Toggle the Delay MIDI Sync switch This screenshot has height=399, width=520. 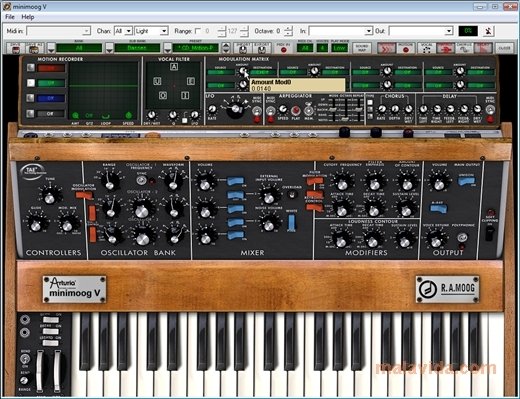[490, 109]
